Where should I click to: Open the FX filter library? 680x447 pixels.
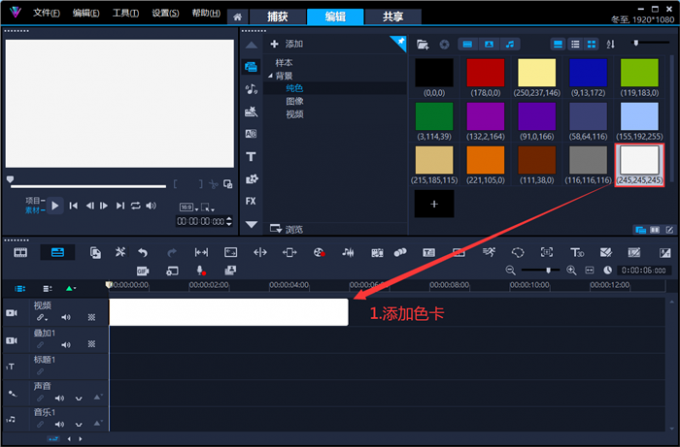[250, 201]
